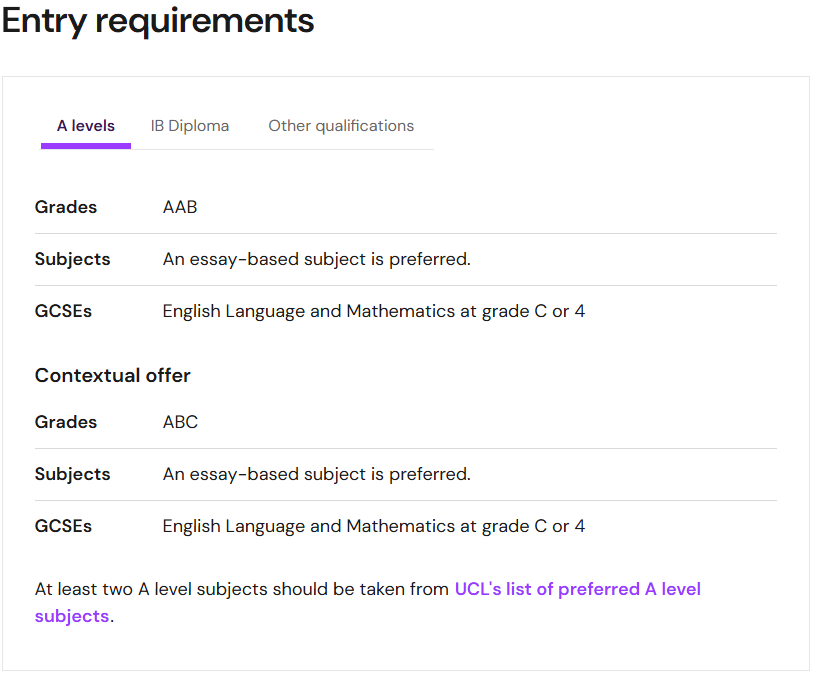
Task: Click the Grades label under Contextual offer
Action: [66, 422]
